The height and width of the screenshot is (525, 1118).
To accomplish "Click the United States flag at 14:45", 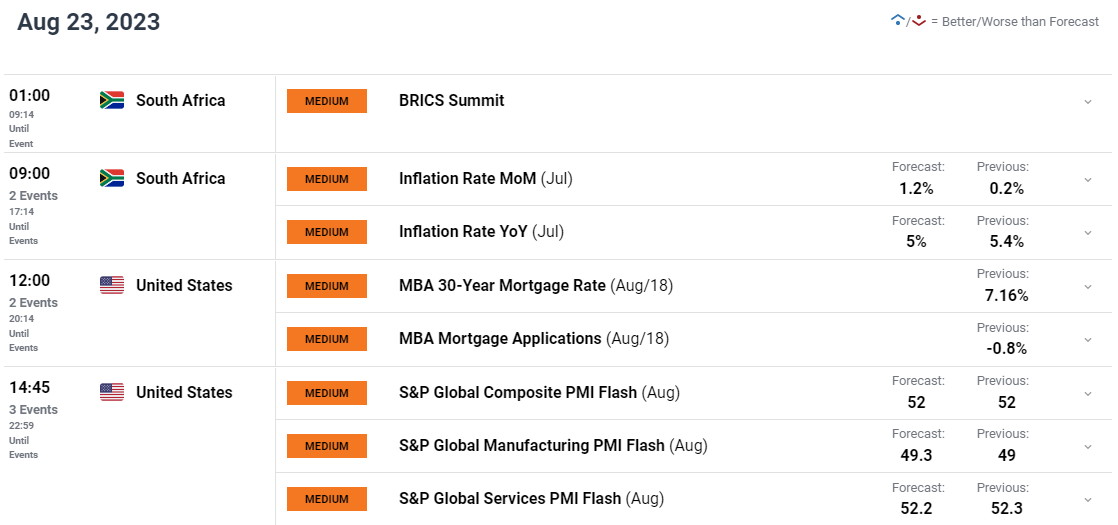I will click(x=111, y=392).
